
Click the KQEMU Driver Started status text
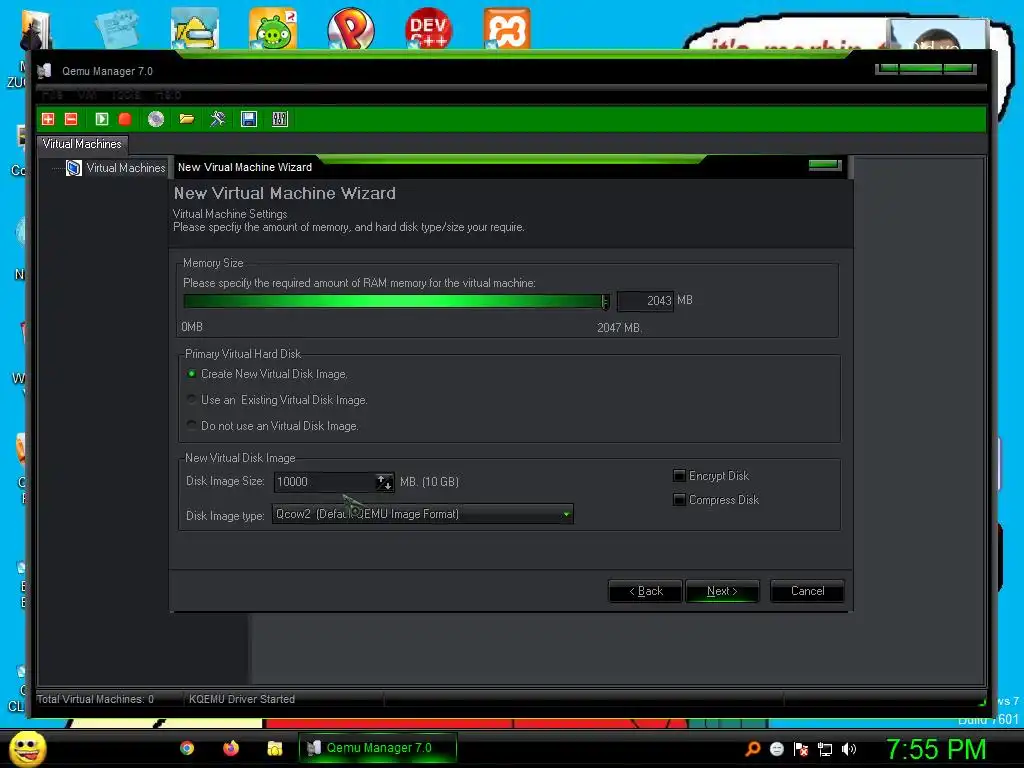pos(242,699)
